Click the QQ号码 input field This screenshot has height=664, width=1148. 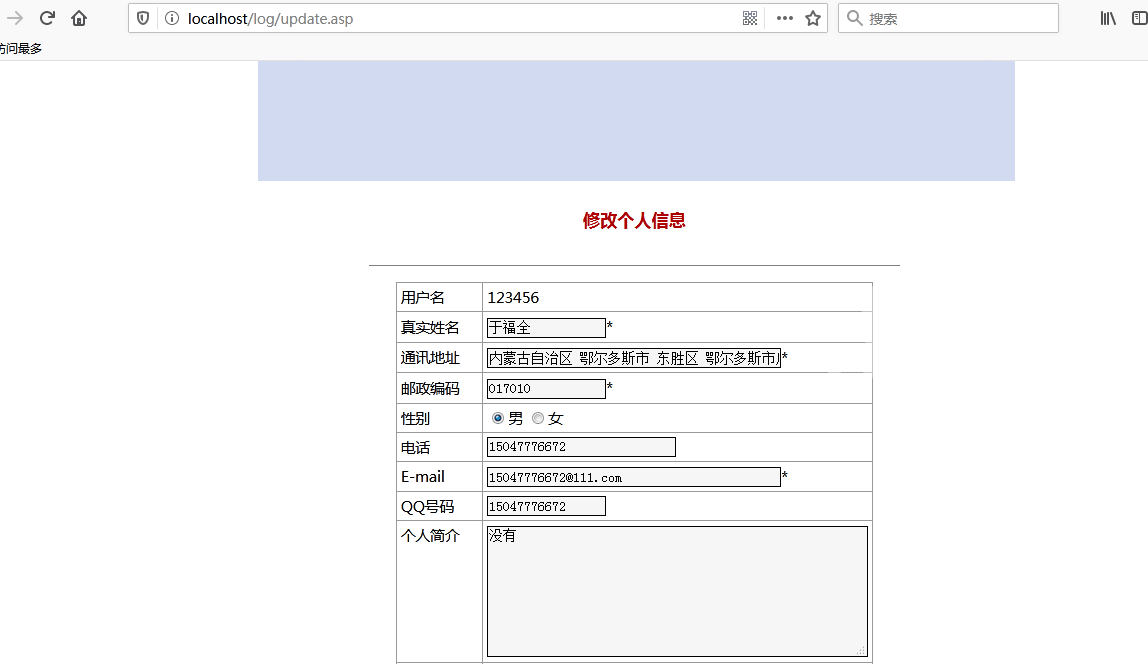(546, 506)
